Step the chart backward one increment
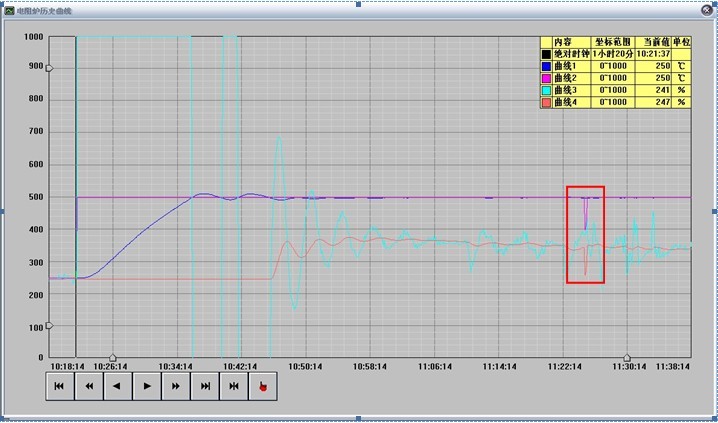This screenshot has width=718, height=423. pyautogui.click(x=118, y=386)
